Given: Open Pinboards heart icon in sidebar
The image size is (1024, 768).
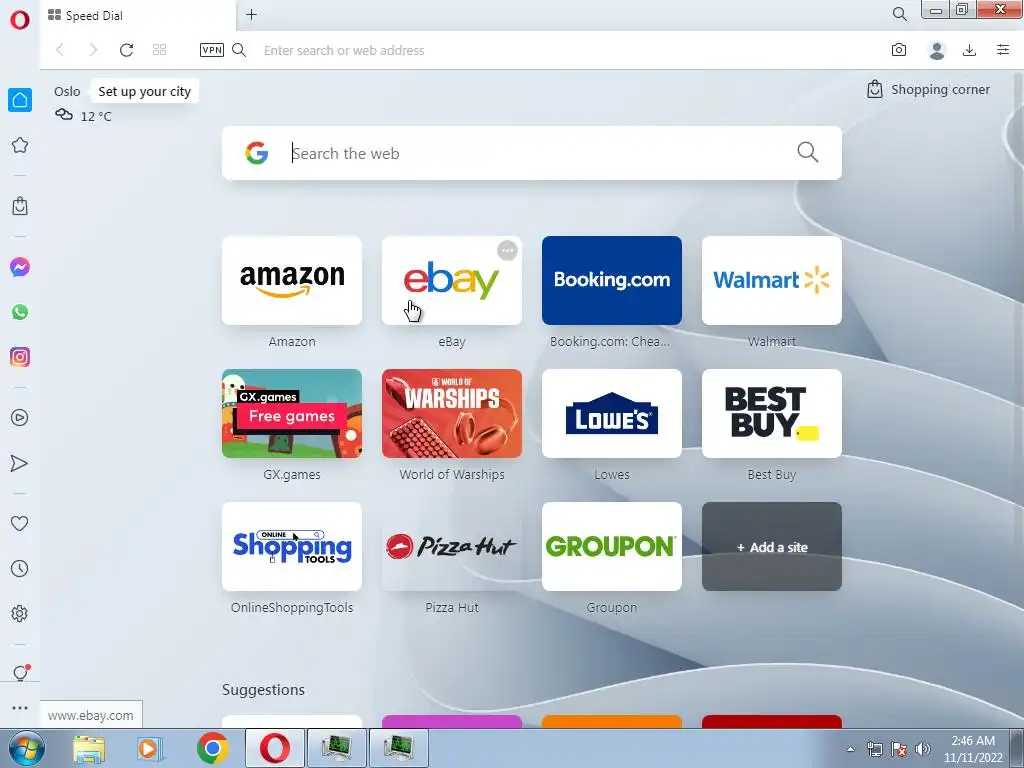Looking at the screenshot, I should (20, 523).
